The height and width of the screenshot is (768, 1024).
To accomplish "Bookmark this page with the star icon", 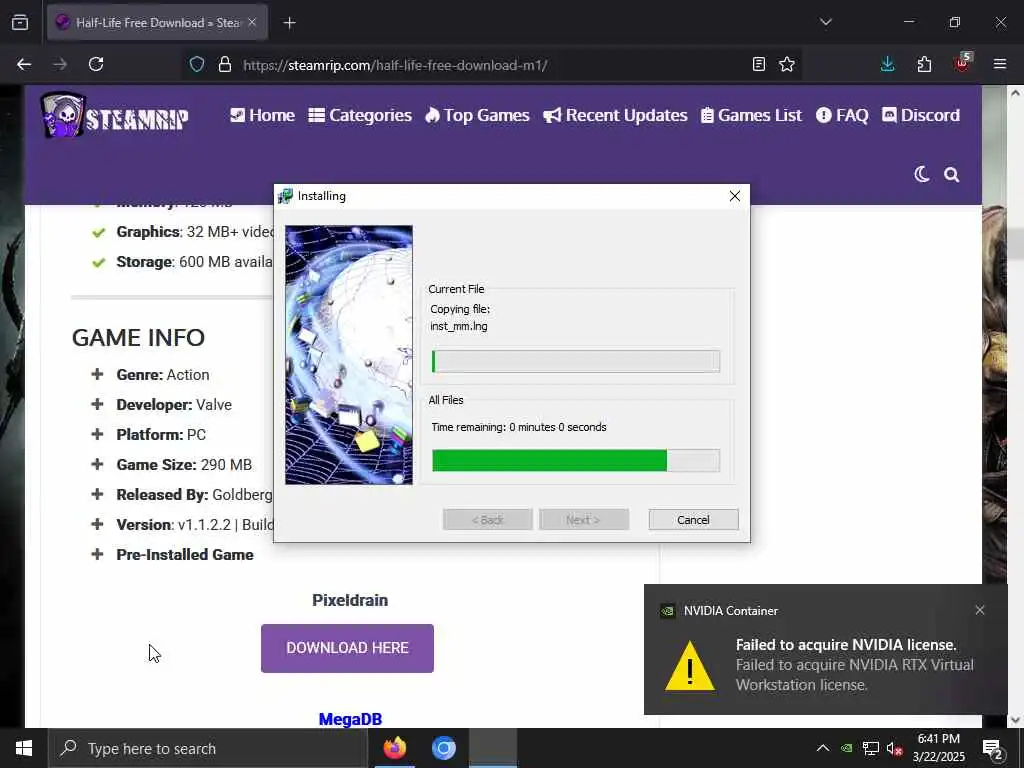I will point(787,64).
